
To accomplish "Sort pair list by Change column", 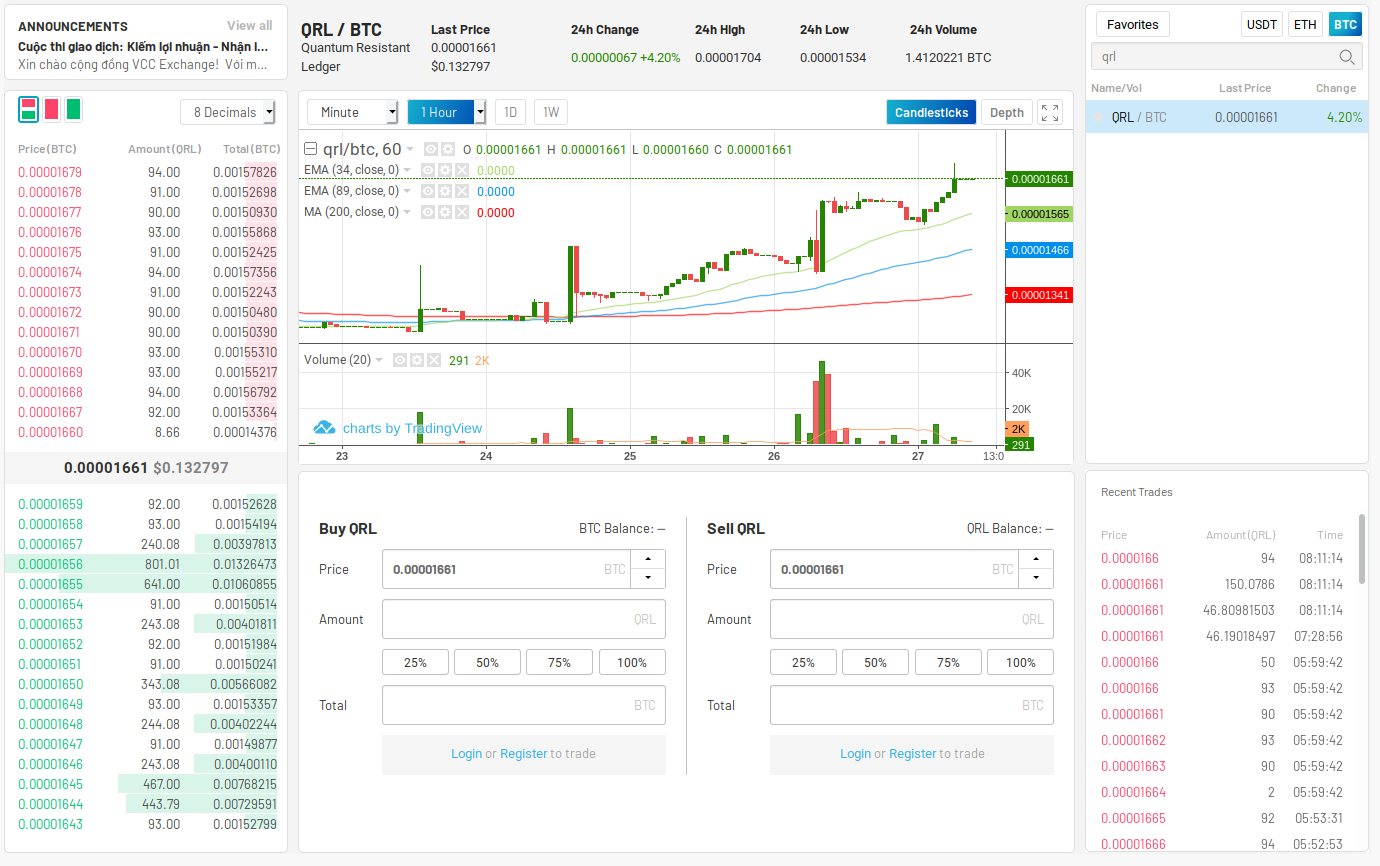I will click(1336, 88).
